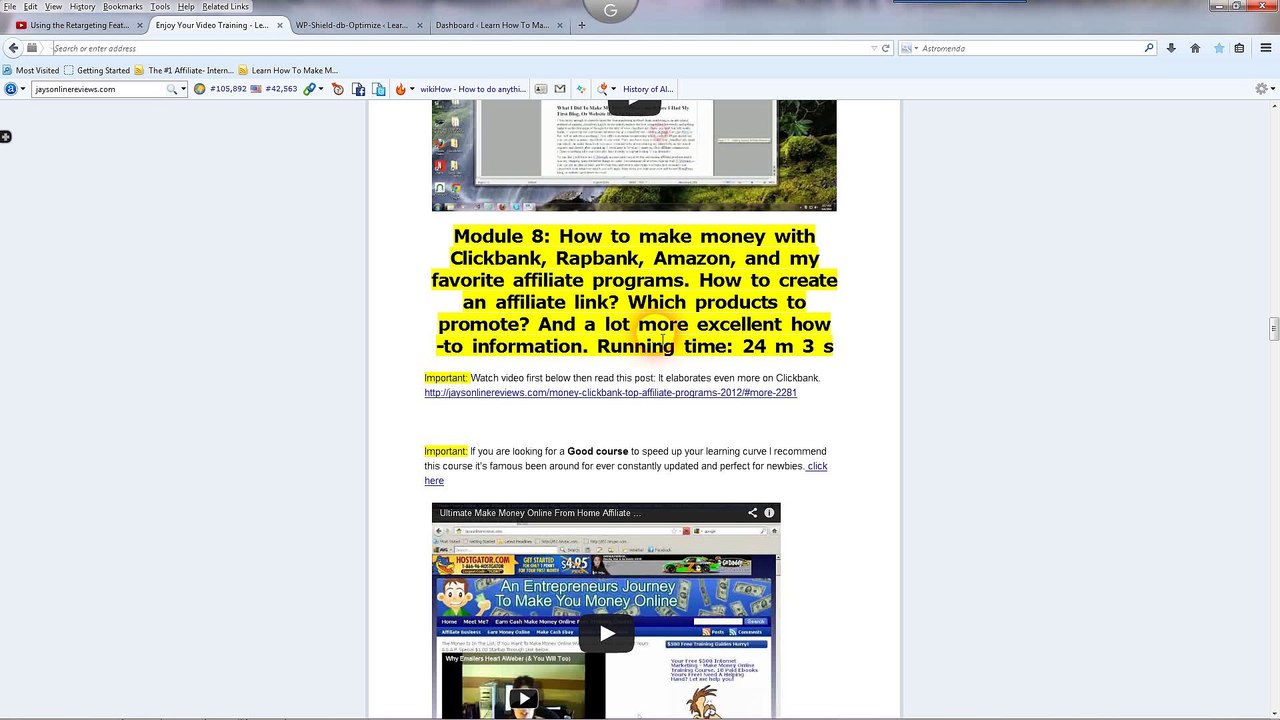Viewport: 1280px width, 720px height.
Task: Expand the chain link dropdown arrow
Action: tap(321, 89)
